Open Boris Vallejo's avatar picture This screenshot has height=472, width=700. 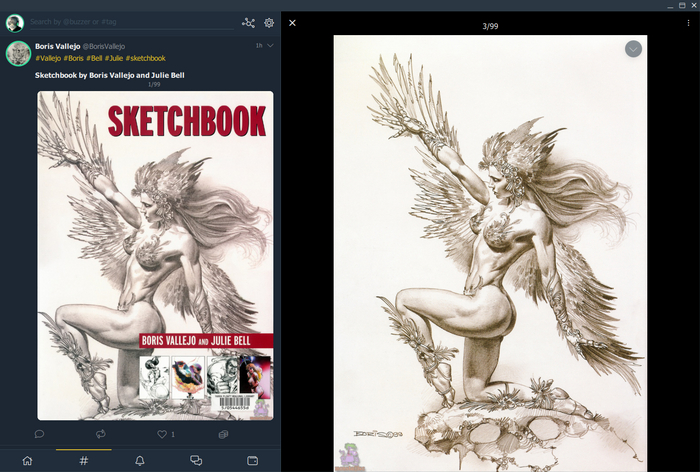click(18, 53)
